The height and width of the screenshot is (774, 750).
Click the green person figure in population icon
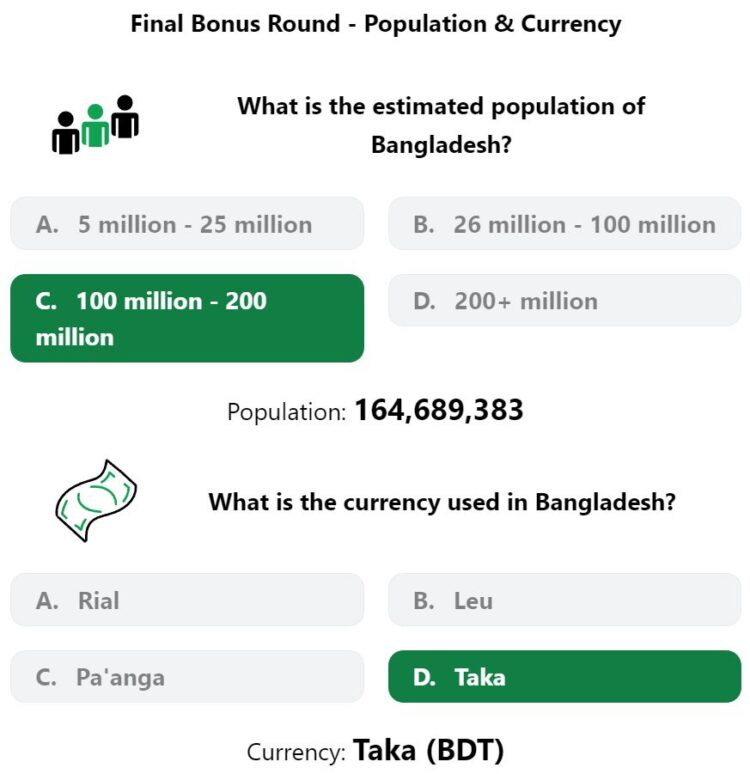95,125
